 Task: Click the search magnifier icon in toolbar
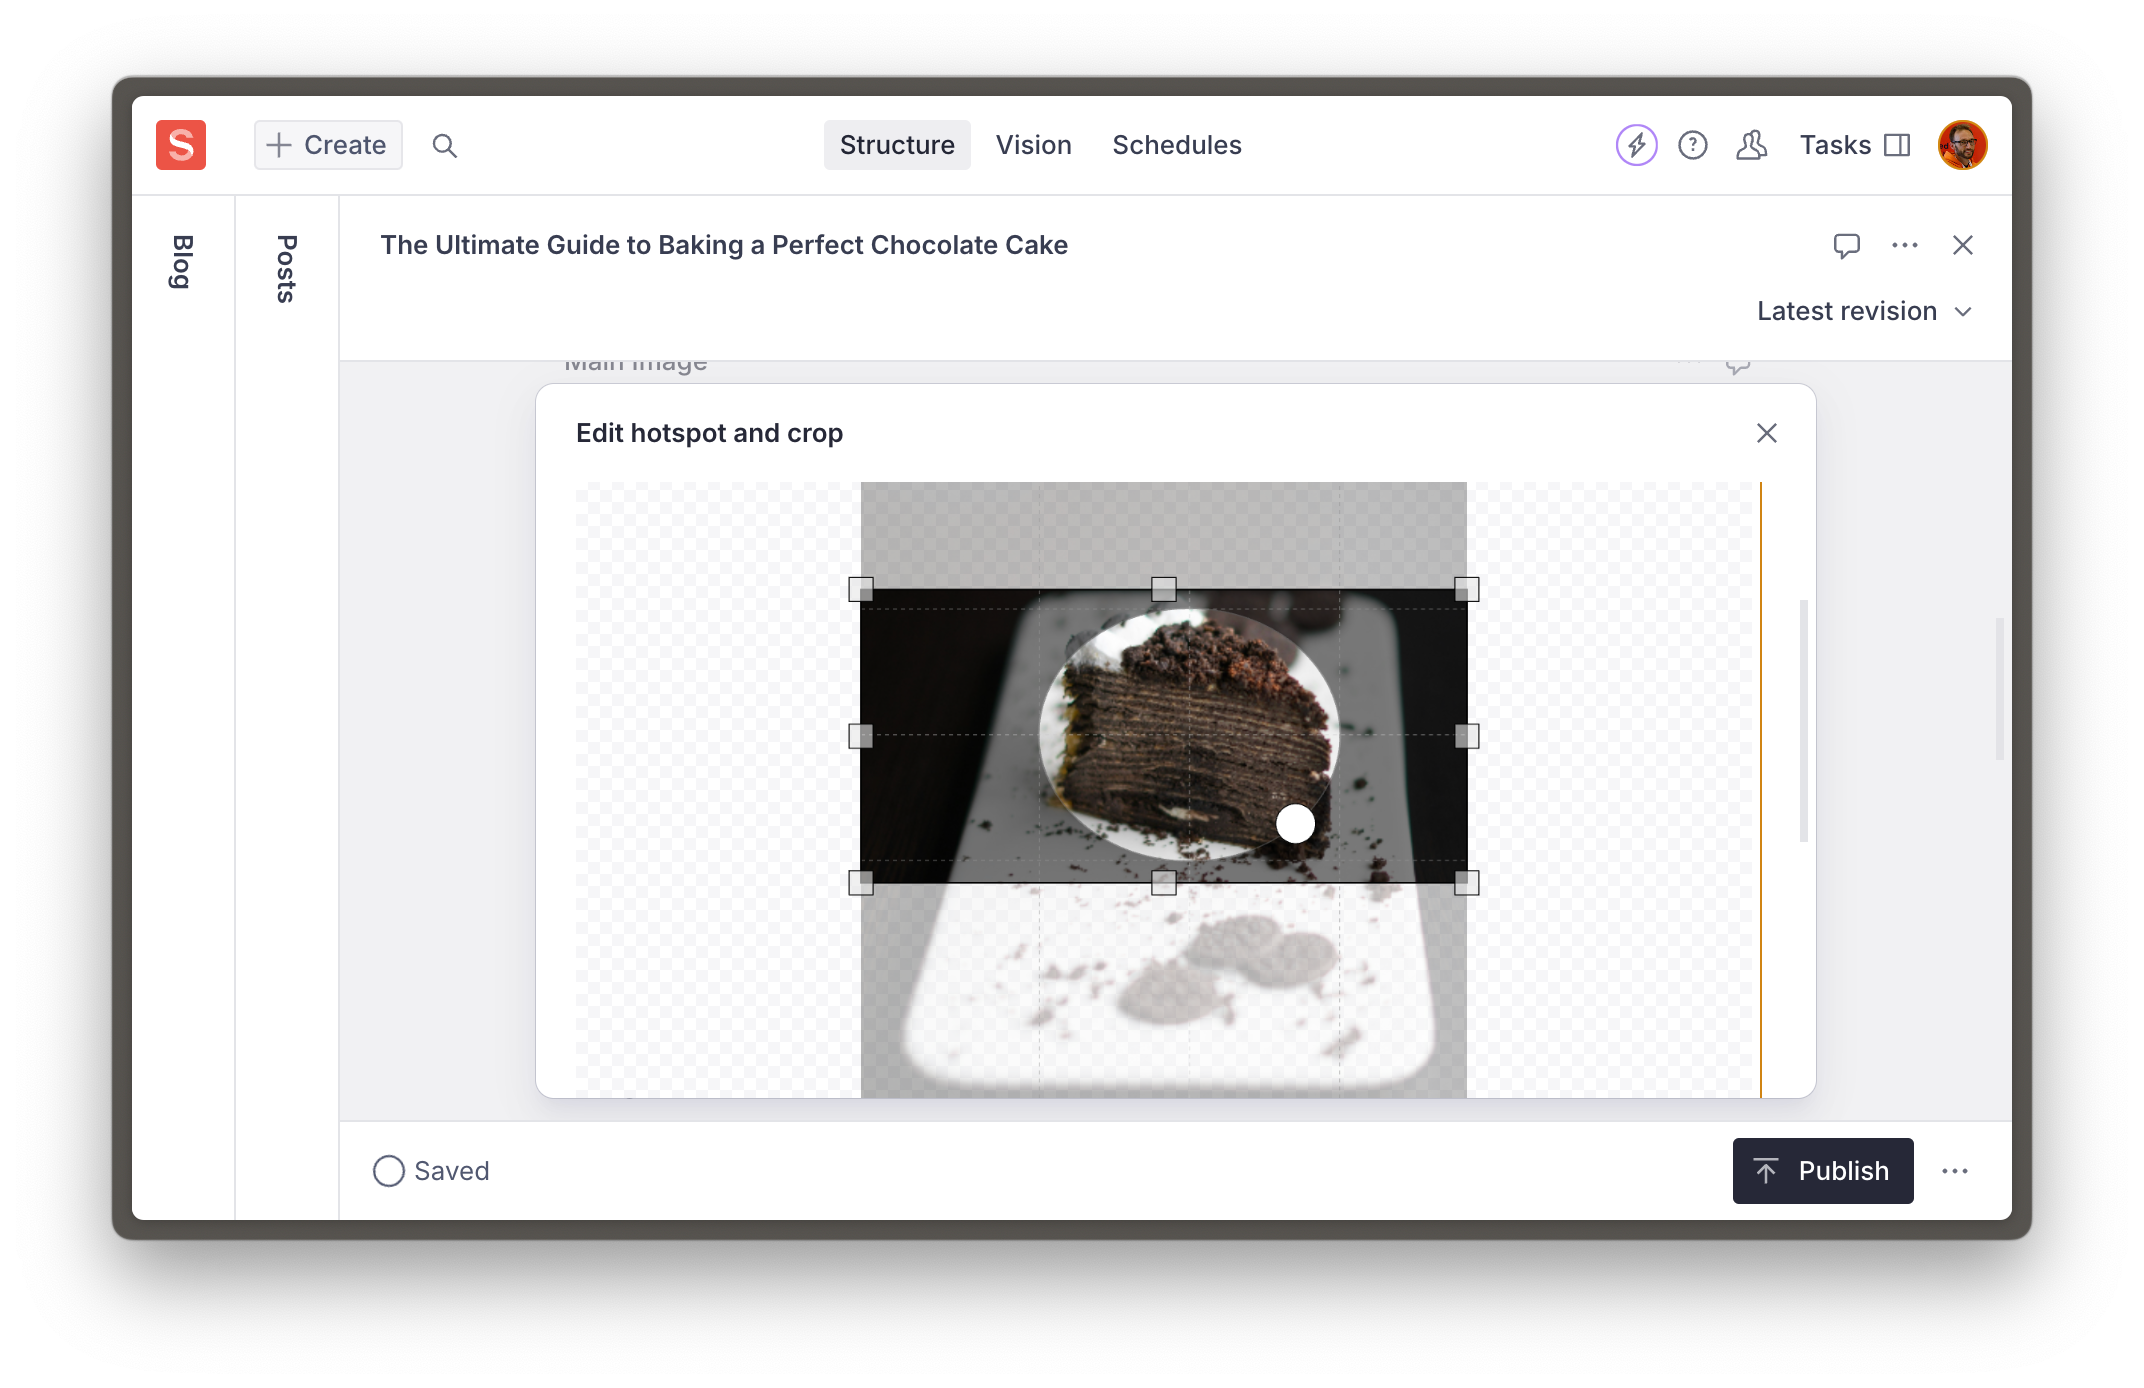tap(442, 144)
